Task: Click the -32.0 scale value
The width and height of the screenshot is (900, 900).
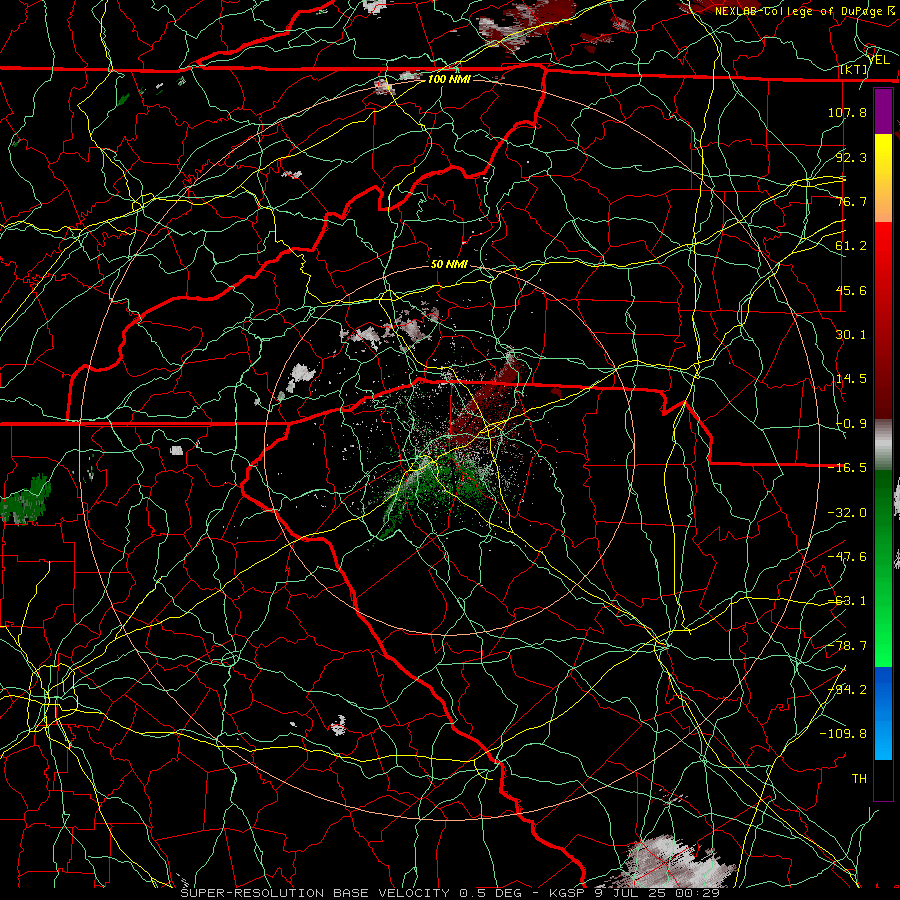Action: pyautogui.click(x=847, y=512)
